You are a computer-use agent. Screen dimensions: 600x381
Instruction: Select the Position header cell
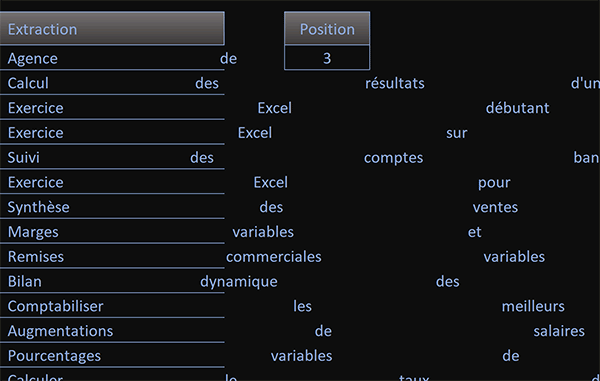[327, 29]
